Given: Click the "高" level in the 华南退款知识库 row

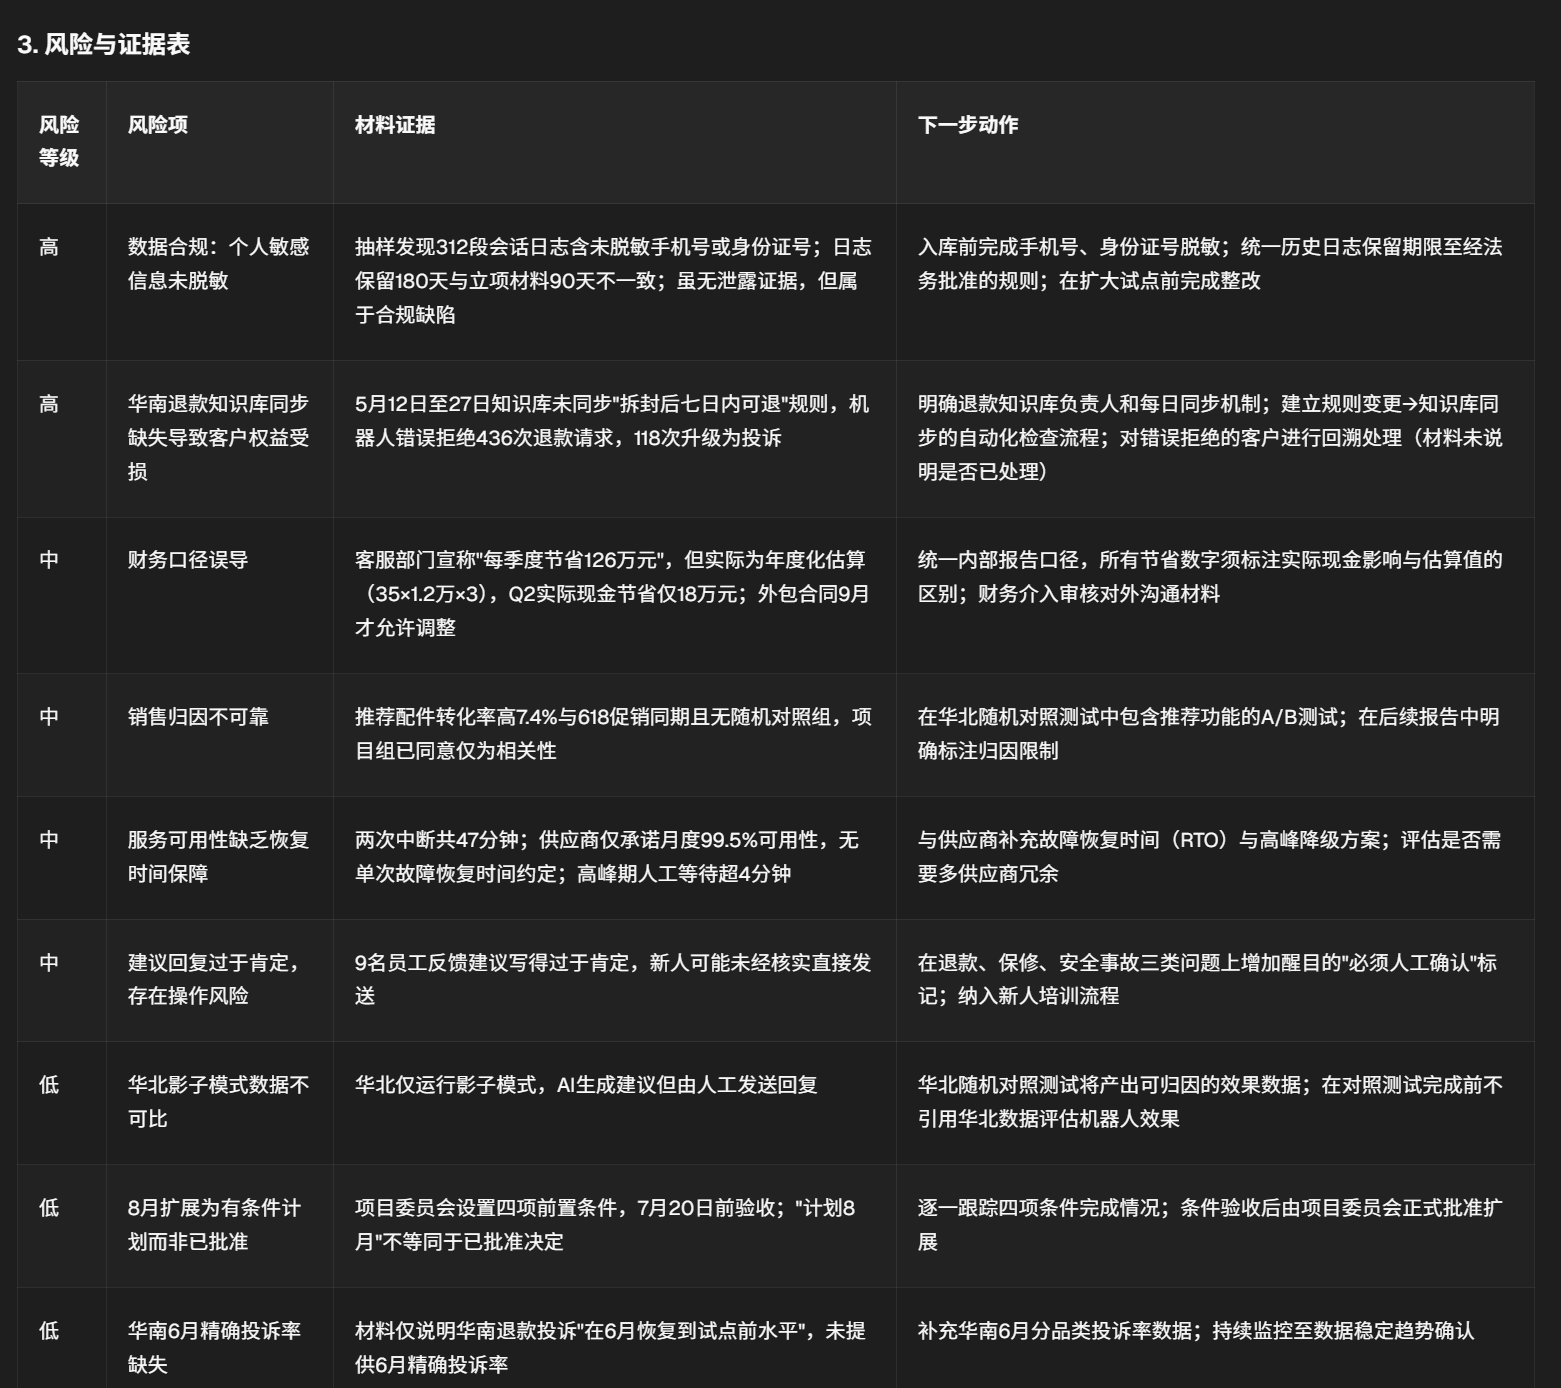Looking at the screenshot, I should [49, 404].
